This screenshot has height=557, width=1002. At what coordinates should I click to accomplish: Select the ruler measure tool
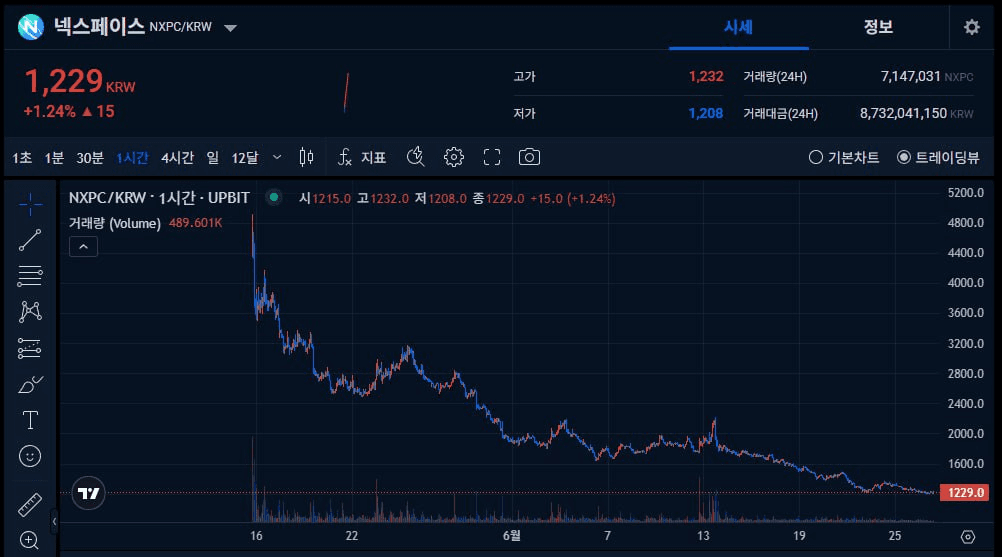point(30,505)
